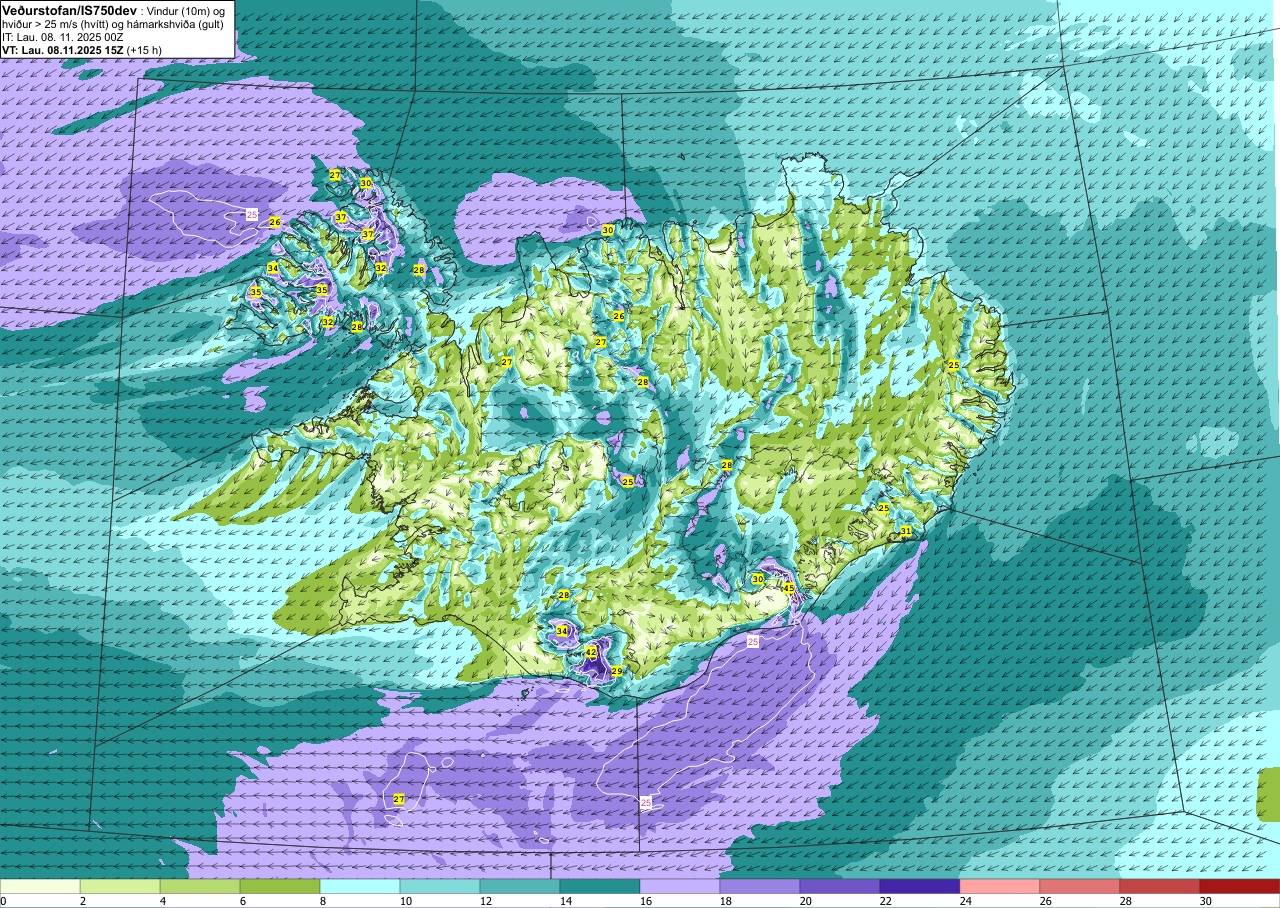This screenshot has height=908, width=1280.
Task: Click the 18–20 m/s purple legend swatch
Action: [x=760, y=886]
